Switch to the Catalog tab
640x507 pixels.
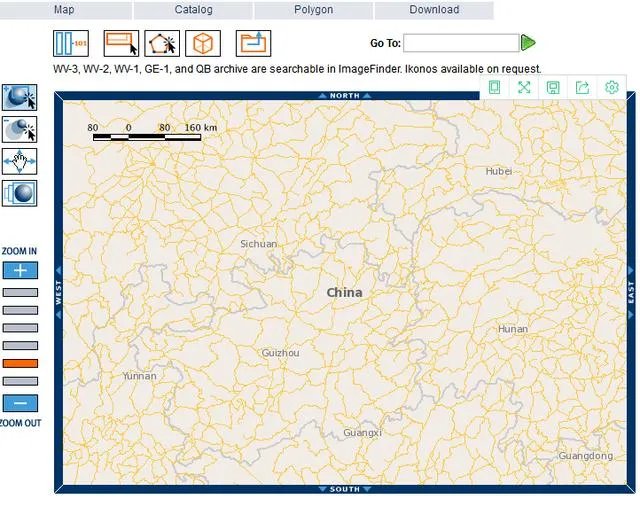pos(193,10)
